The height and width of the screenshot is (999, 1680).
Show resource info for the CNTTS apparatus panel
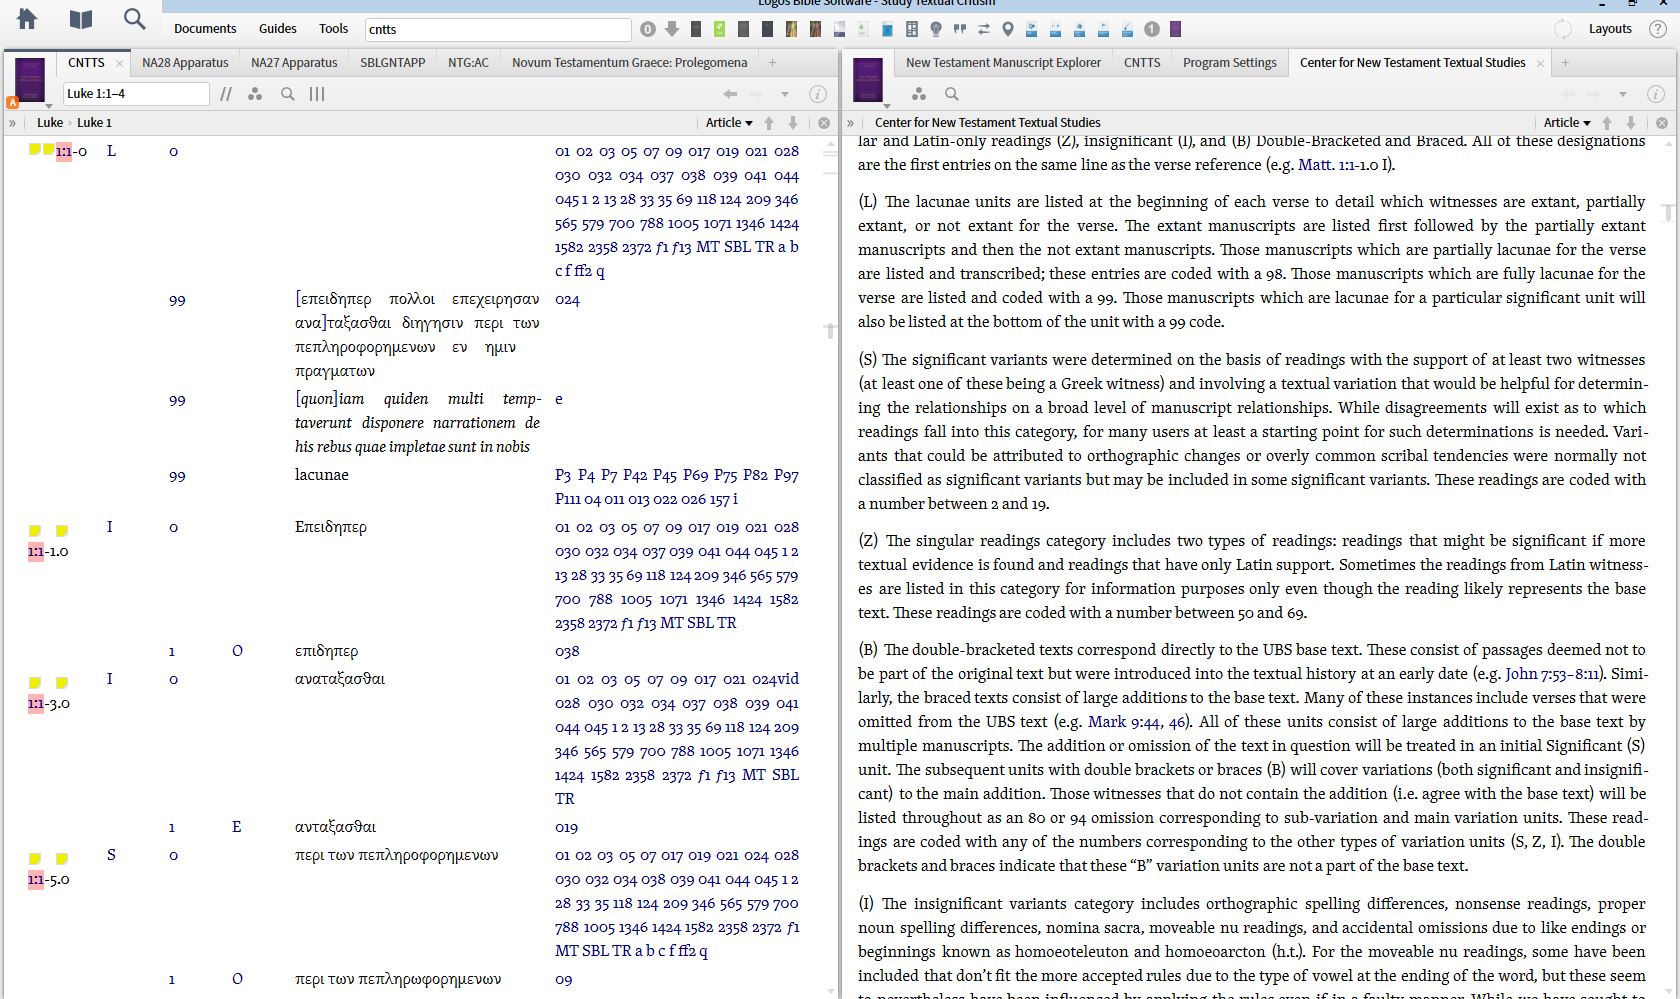point(818,94)
